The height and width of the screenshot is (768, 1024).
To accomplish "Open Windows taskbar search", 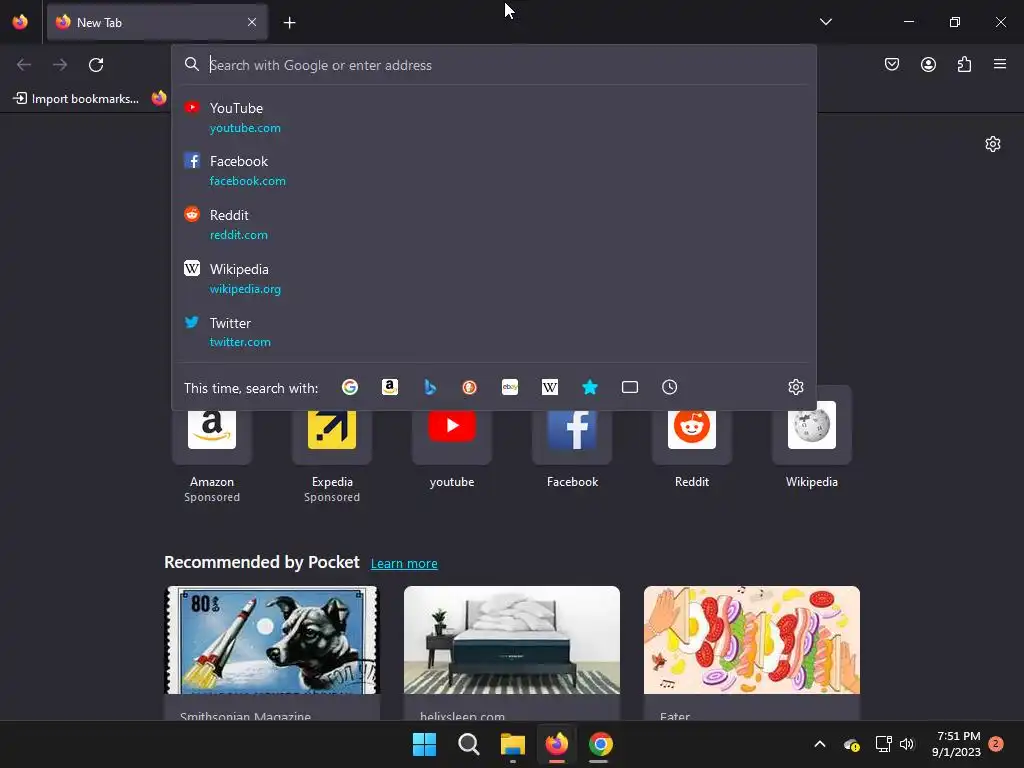I will point(468,744).
